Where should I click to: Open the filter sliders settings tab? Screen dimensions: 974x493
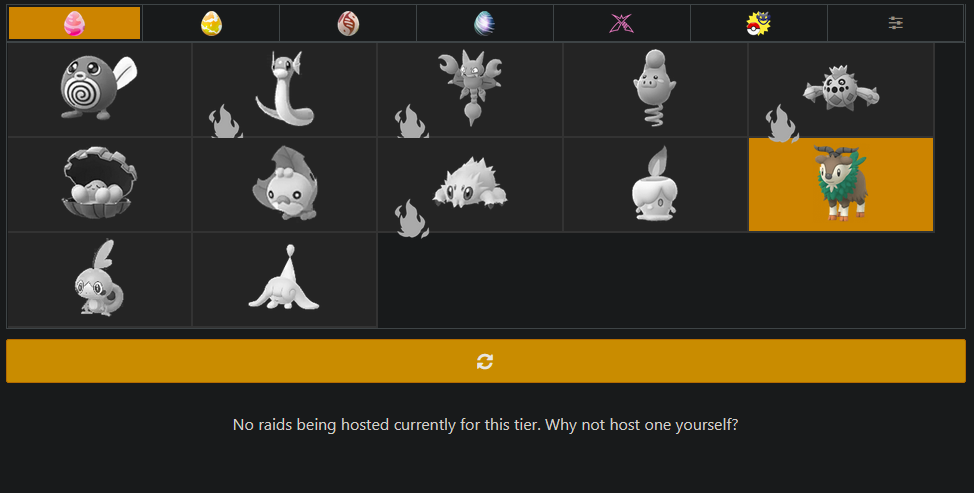[895, 23]
